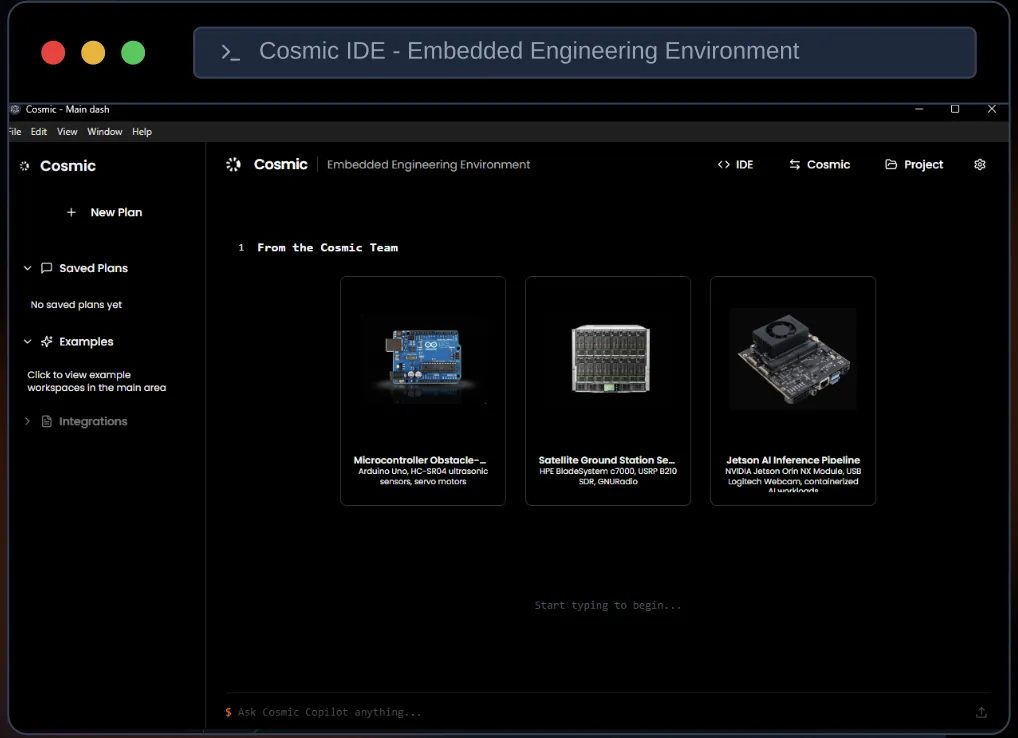Minimize the Cosmic Main dash window
1018x738 pixels.
coord(919,109)
